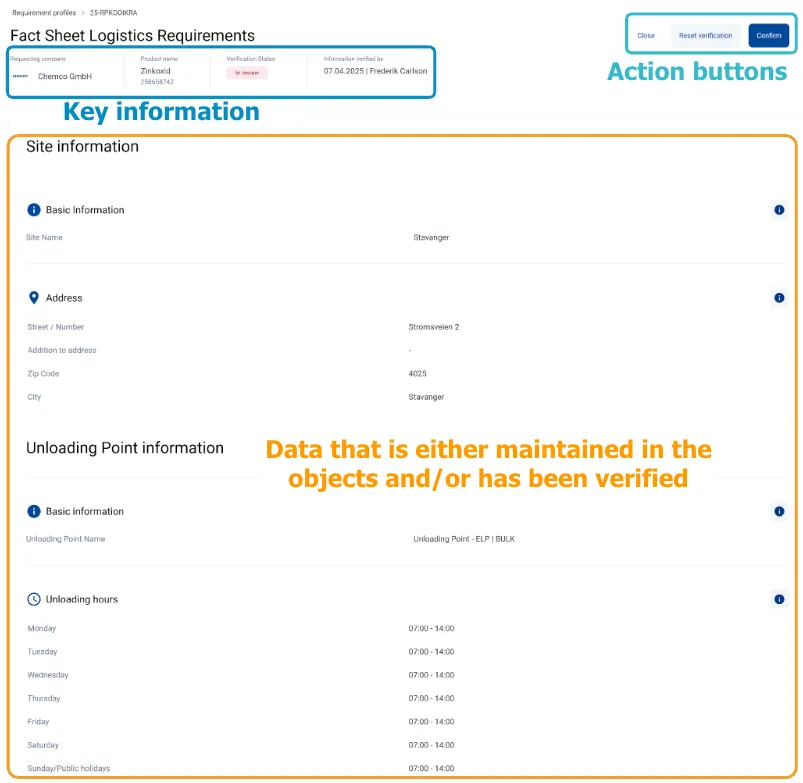Click Street / Number label
This screenshot has height=783, width=803.
56,327
